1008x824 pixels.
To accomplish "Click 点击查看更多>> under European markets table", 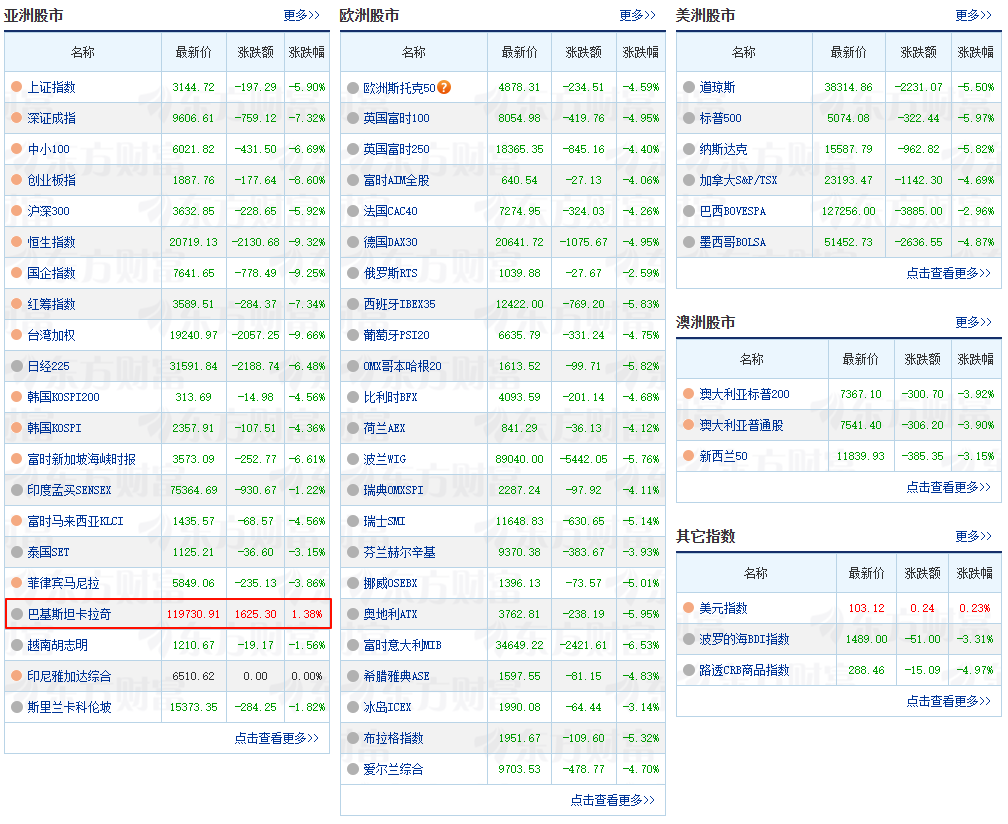I will [x=613, y=800].
